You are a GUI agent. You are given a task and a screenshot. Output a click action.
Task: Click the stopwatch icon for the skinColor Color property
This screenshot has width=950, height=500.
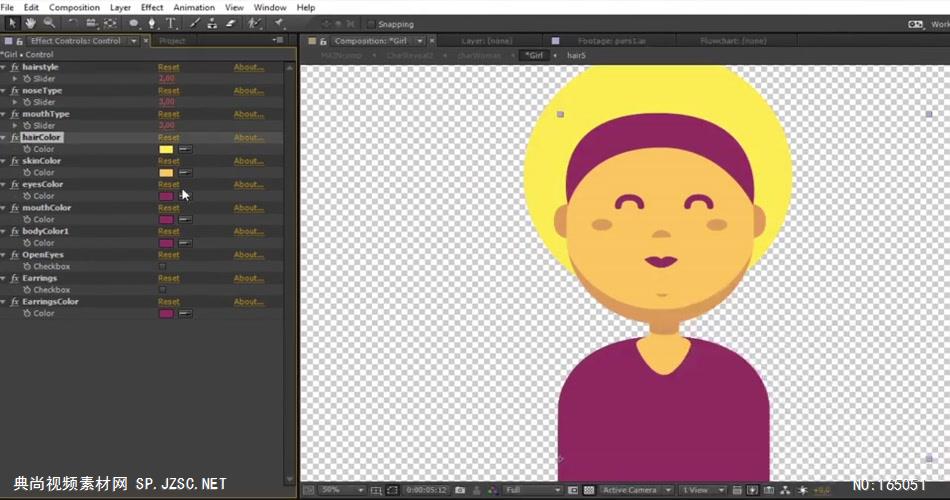coord(27,173)
